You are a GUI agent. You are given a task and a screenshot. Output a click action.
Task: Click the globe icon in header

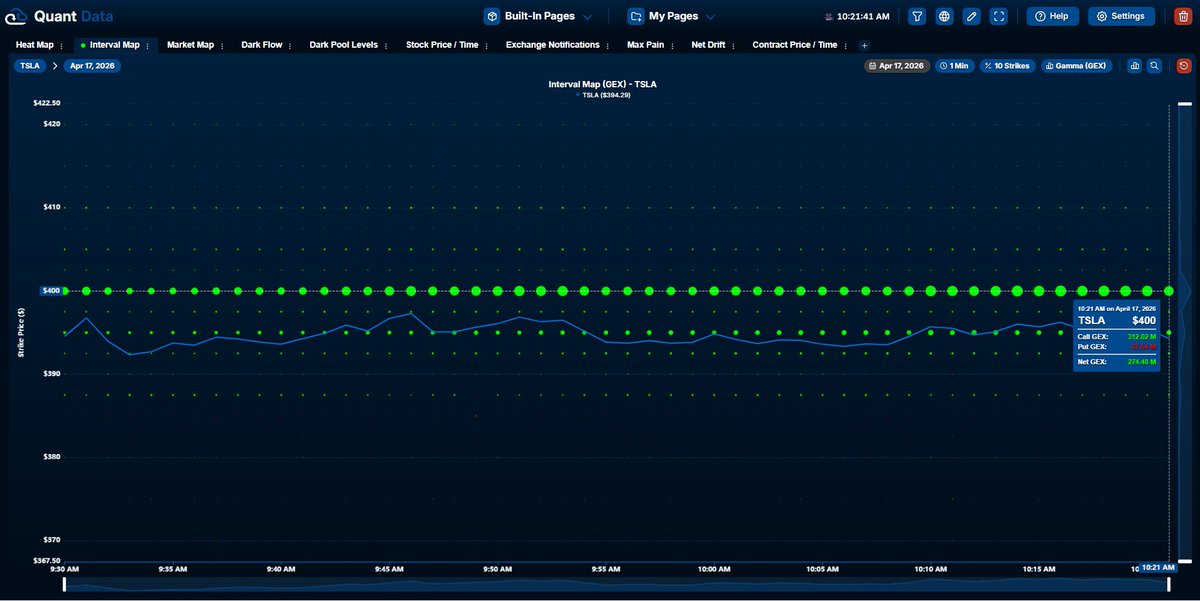(944, 16)
